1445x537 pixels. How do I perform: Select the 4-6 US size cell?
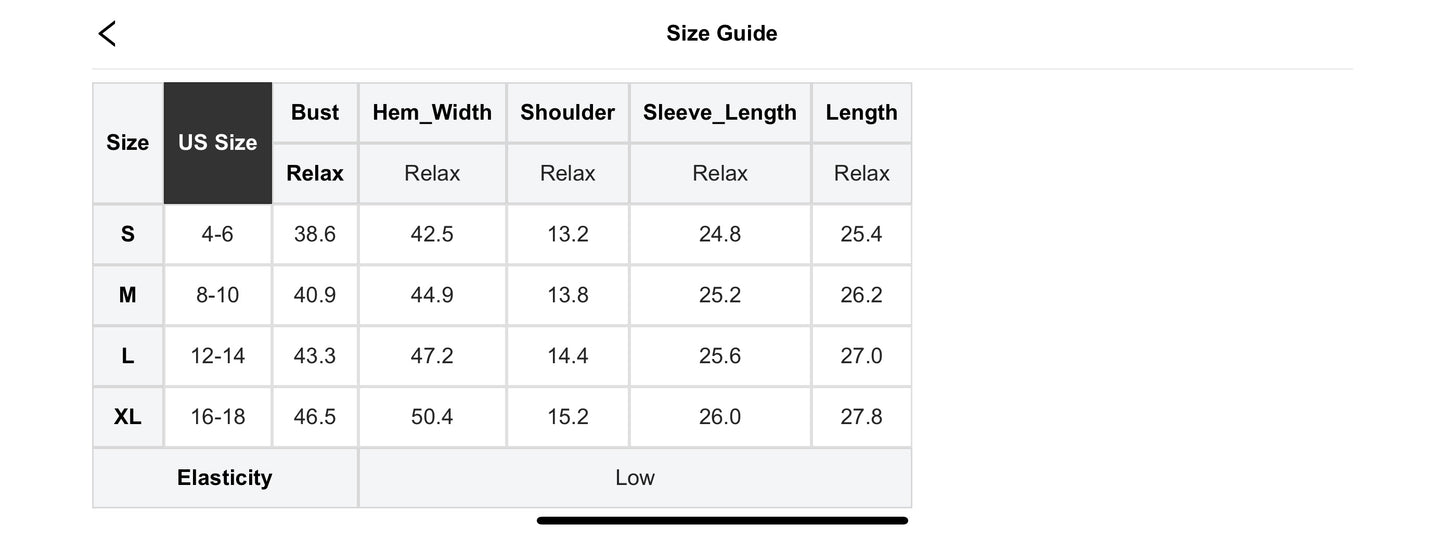(217, 234)
